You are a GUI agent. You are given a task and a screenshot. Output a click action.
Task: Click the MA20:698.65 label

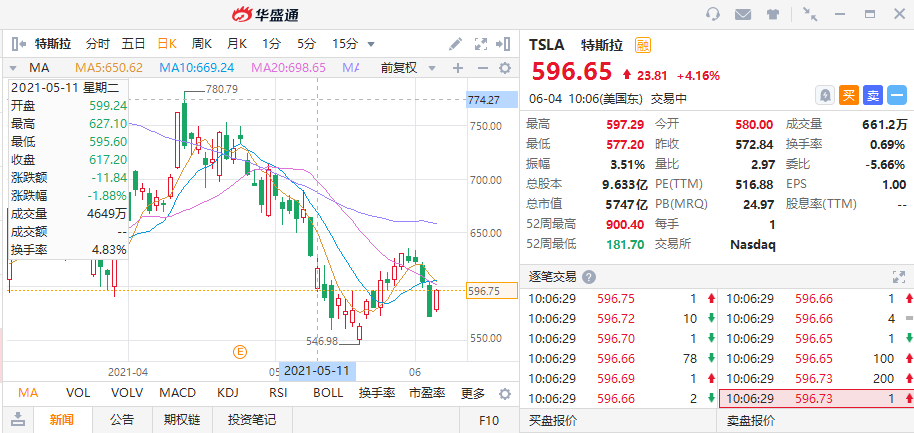click(x=289, y=68)
